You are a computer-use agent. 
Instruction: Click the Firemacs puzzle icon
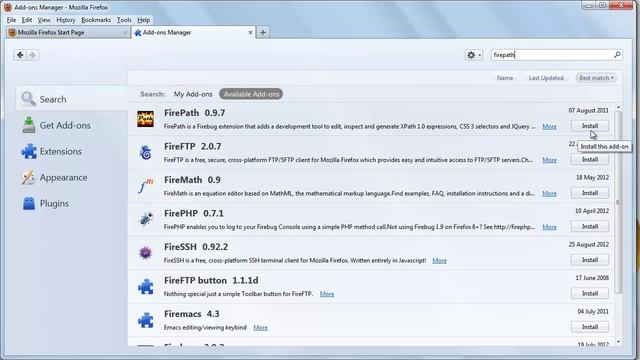[x=145, y=320]
